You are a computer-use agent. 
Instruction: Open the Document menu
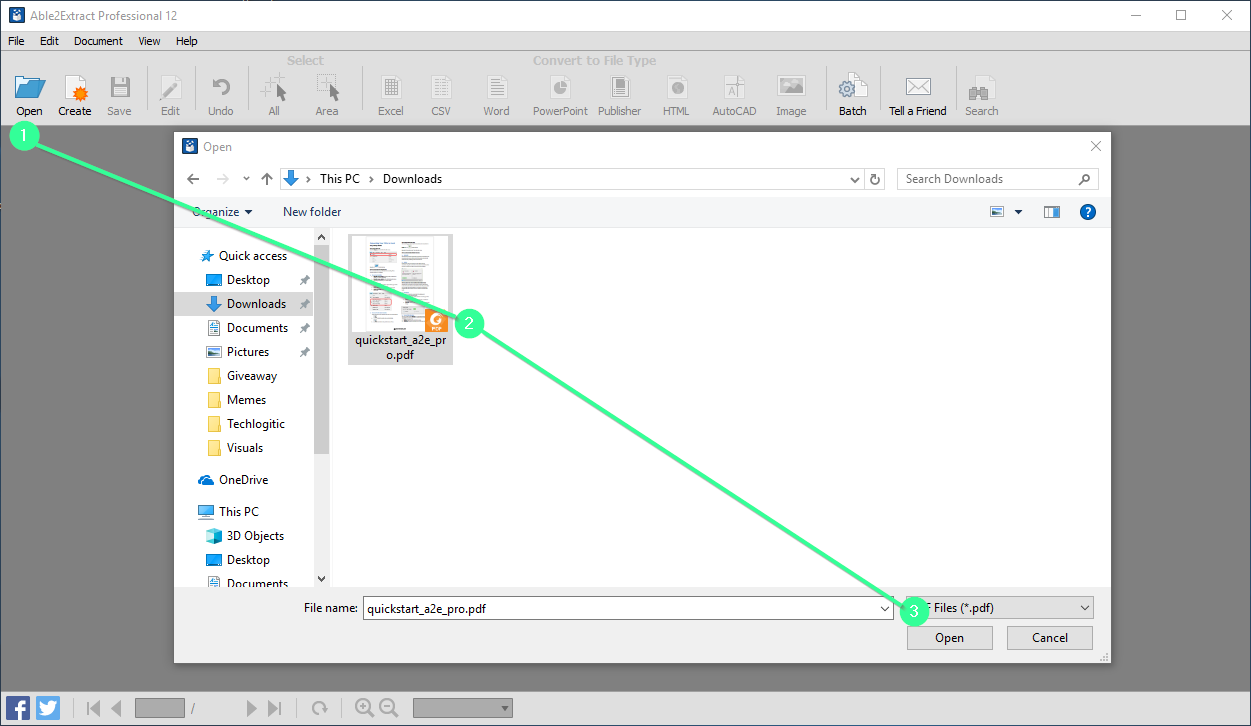(x=98, y=41)
